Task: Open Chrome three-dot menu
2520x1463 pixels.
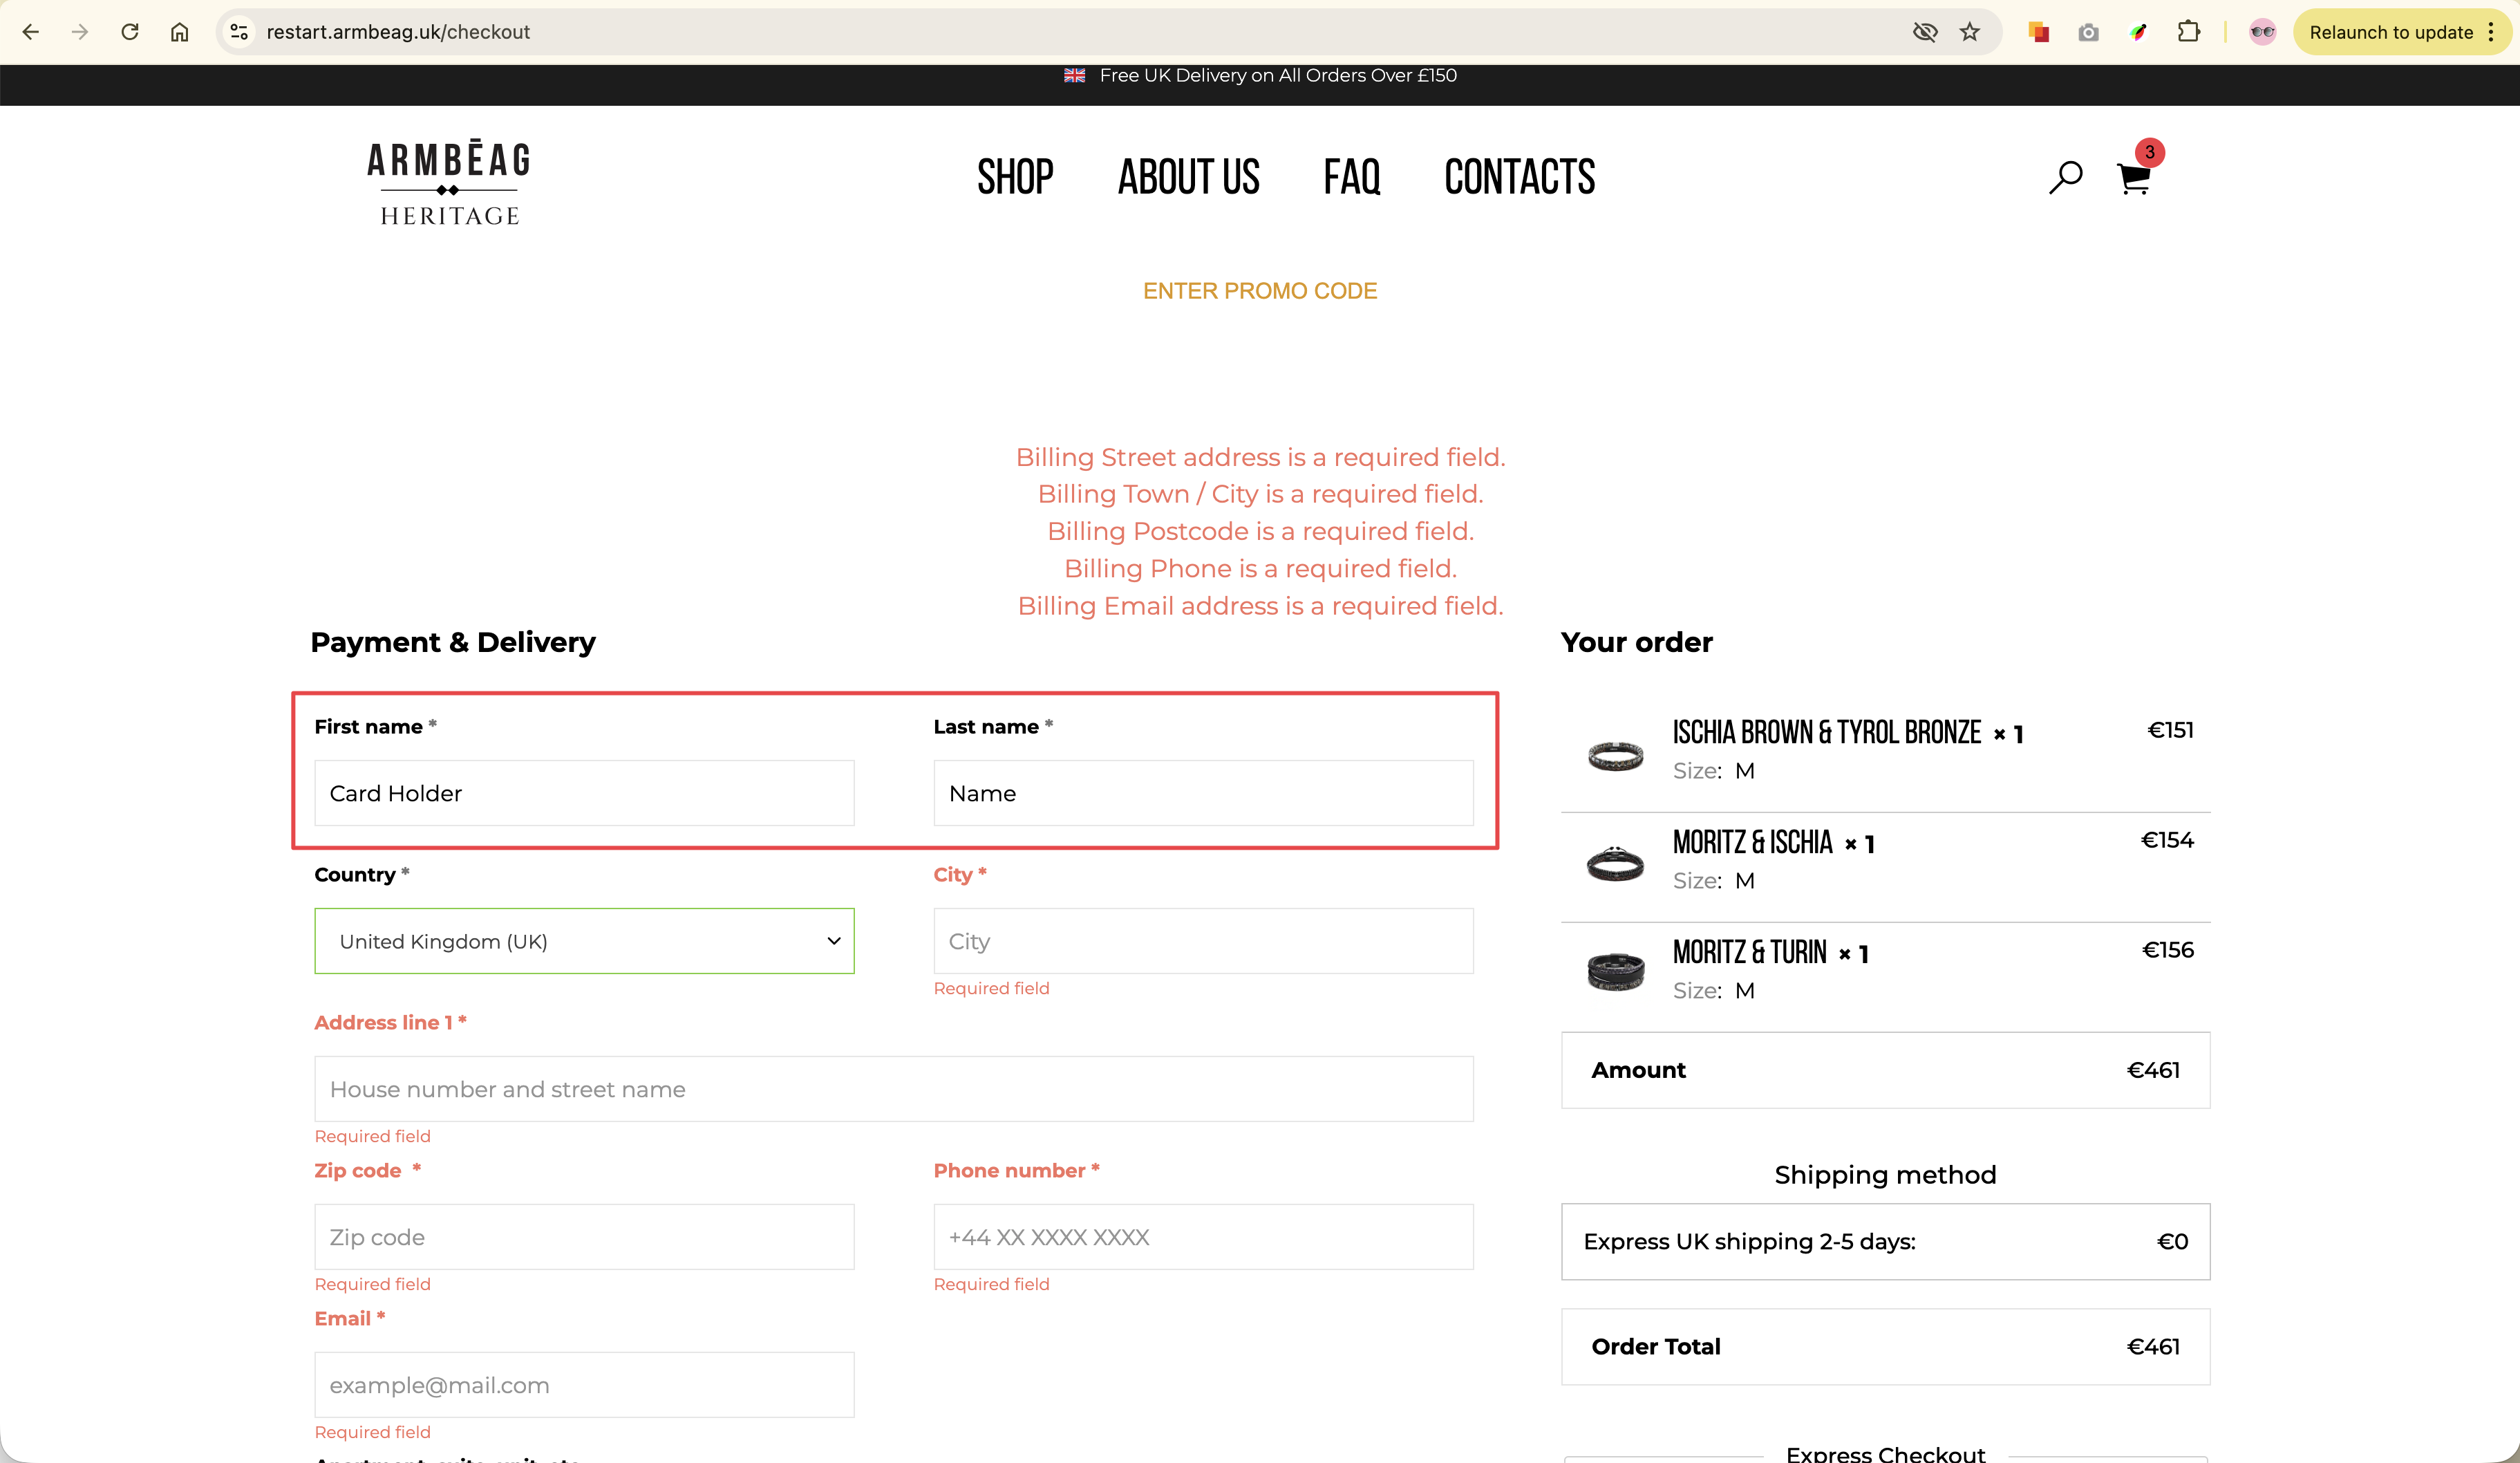Action: (2491, 32)
